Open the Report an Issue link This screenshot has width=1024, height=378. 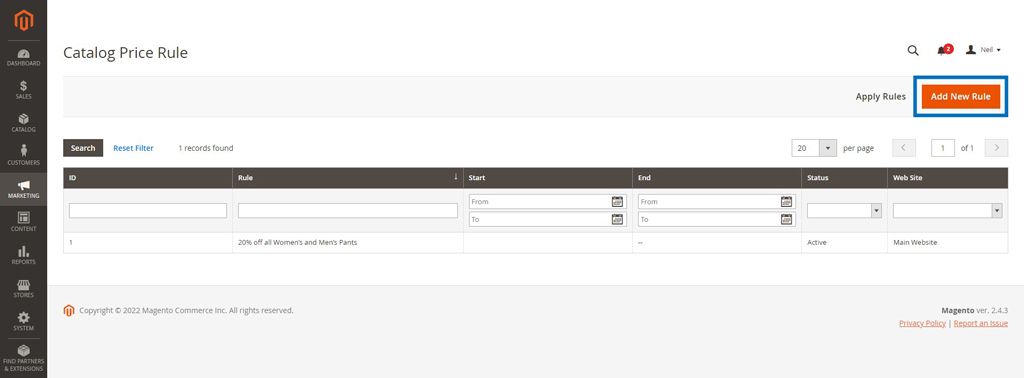[980, 323]
